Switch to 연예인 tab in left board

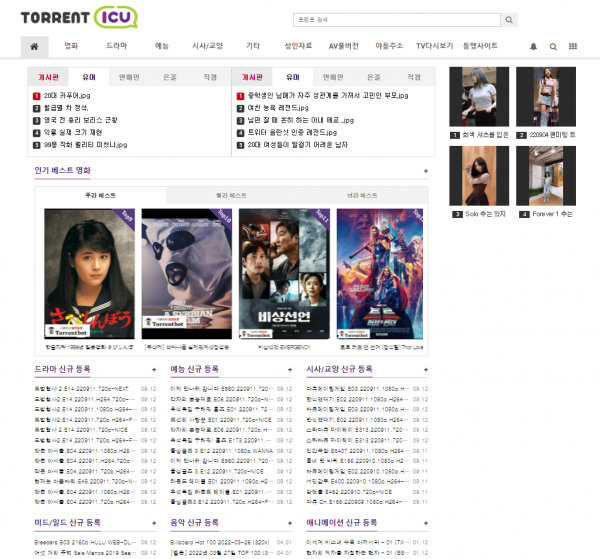coord(129,76)
